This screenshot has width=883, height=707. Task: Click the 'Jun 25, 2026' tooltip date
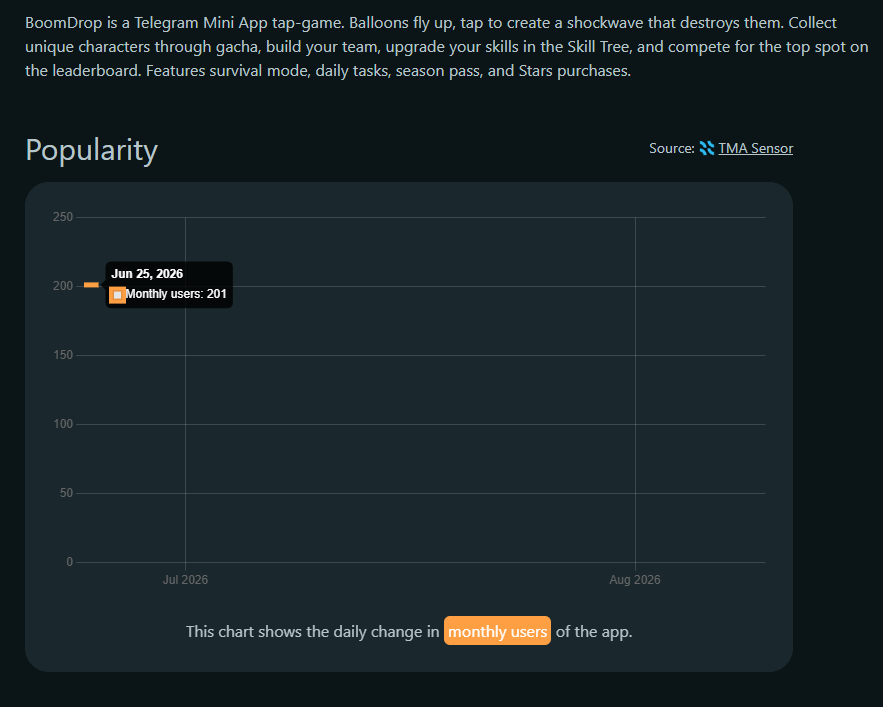147,274
